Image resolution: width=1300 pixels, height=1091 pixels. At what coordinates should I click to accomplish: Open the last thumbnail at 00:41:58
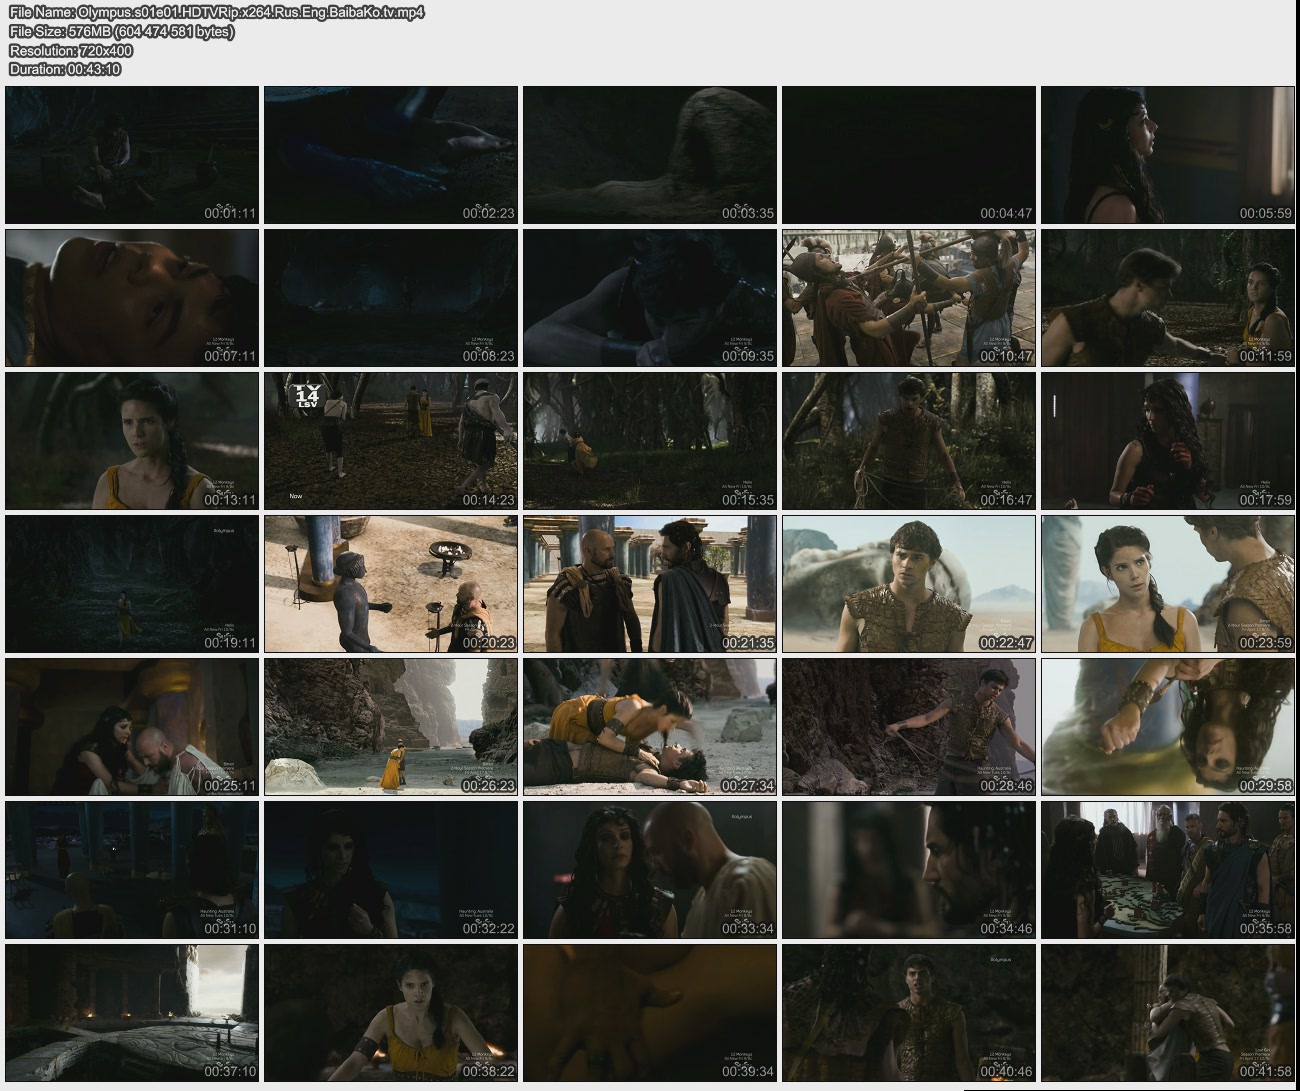point(1167,1013)
